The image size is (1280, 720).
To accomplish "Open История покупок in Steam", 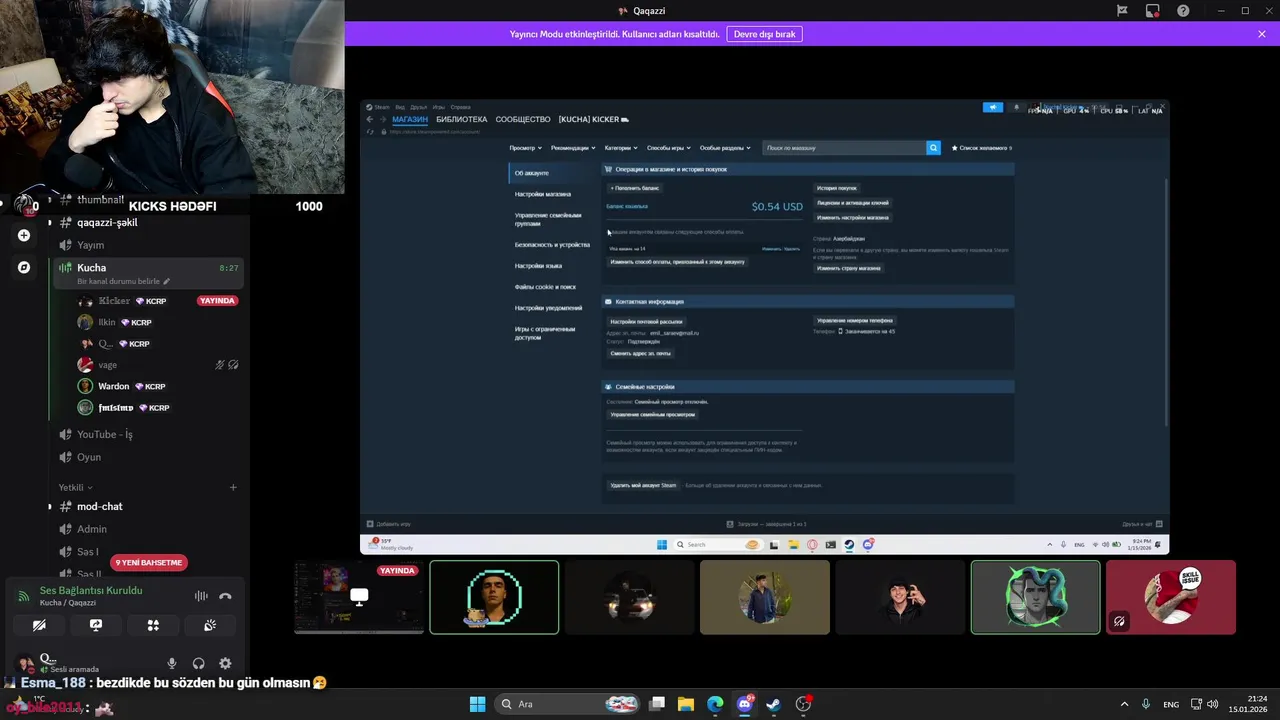I will (837, 188).
